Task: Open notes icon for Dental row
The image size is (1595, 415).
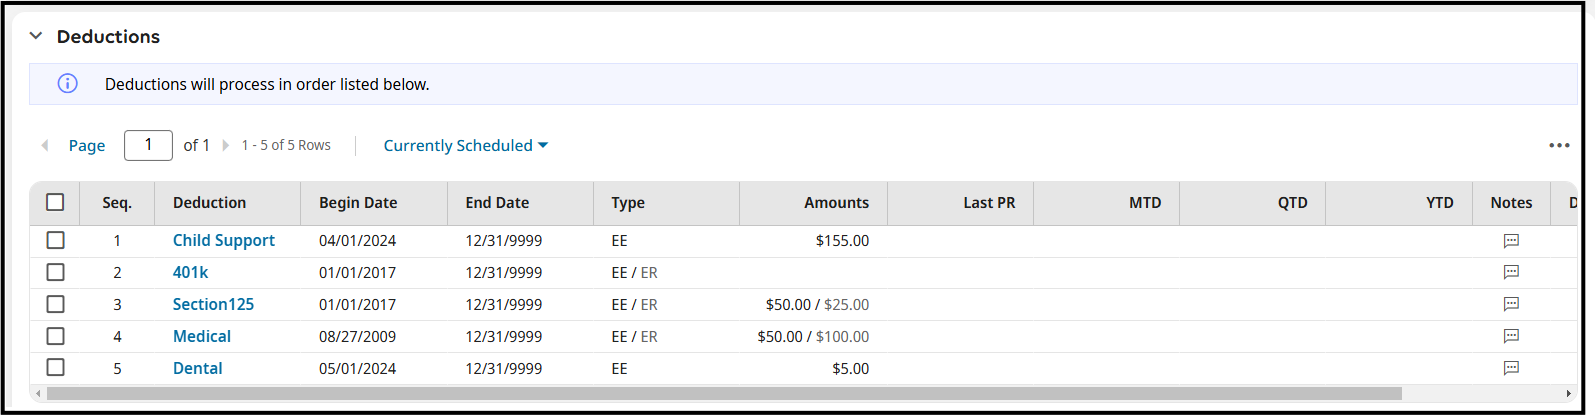Action: [1511, 369]
